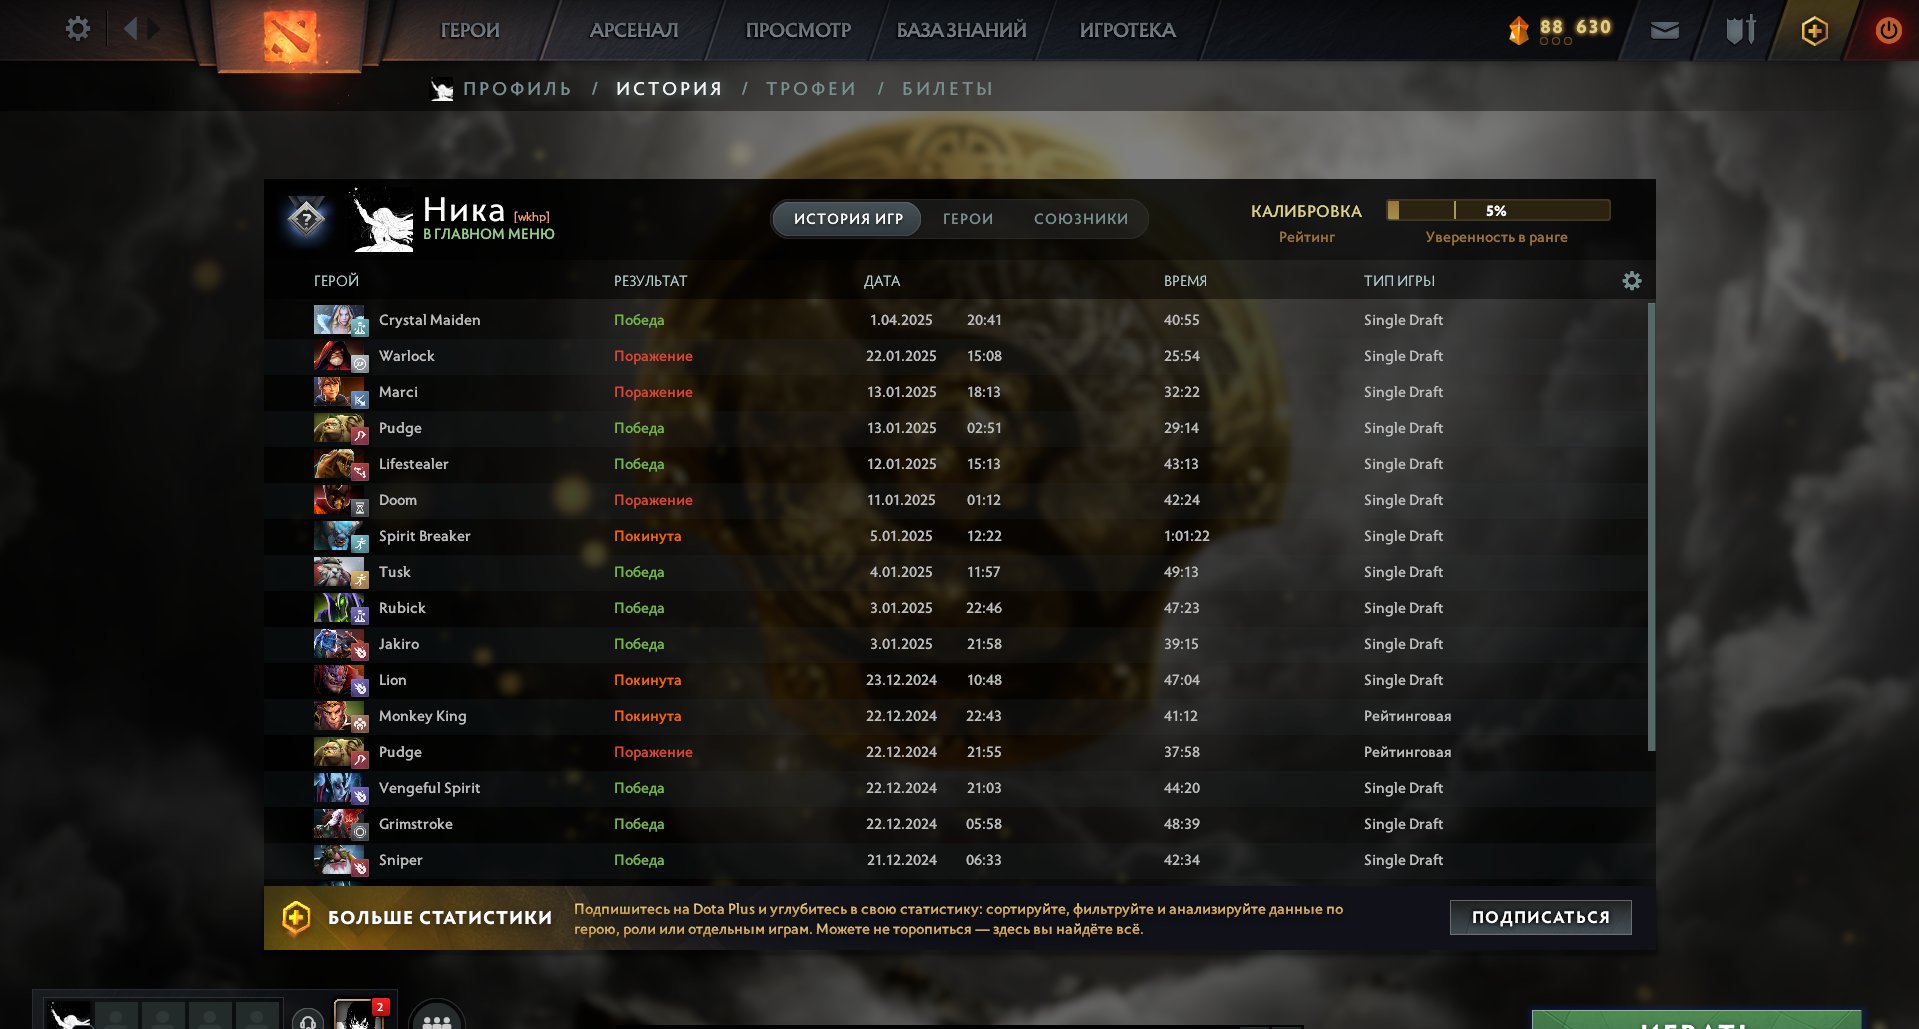The width and height of the screenshot is (1919, 1029).
Task: Switch to the Герои sub-tab
Action: point(967,219)
